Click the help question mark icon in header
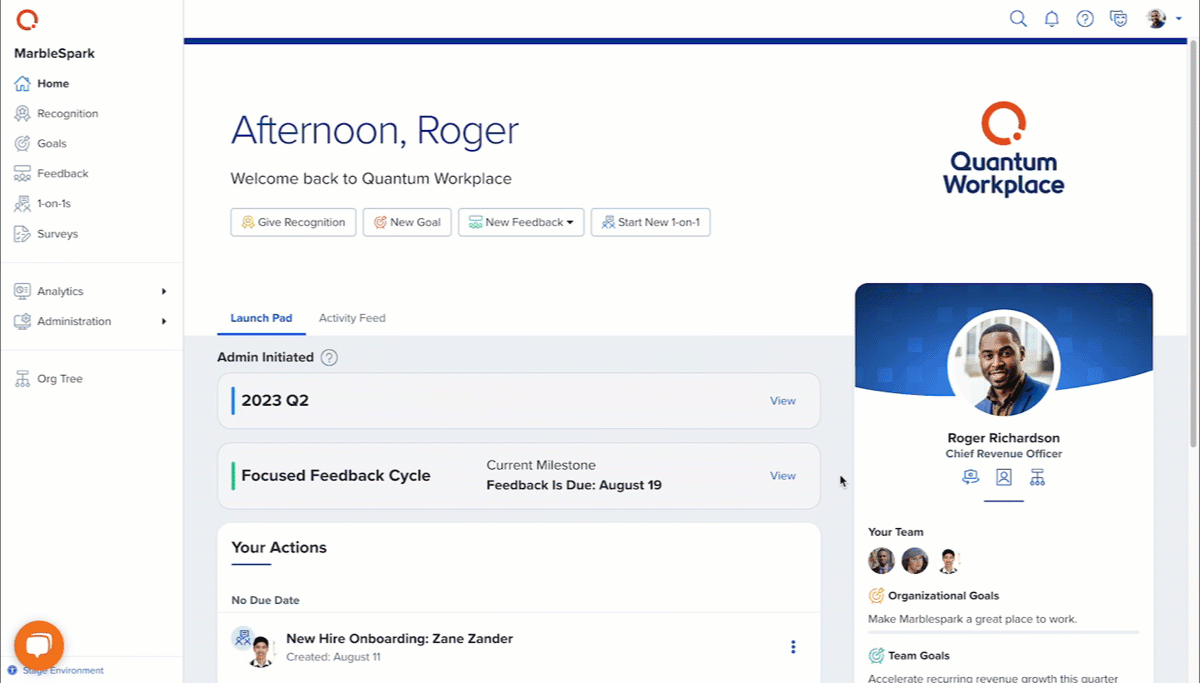The height and width of the screenshot is (683, 1200). [x=1085, y=19]
